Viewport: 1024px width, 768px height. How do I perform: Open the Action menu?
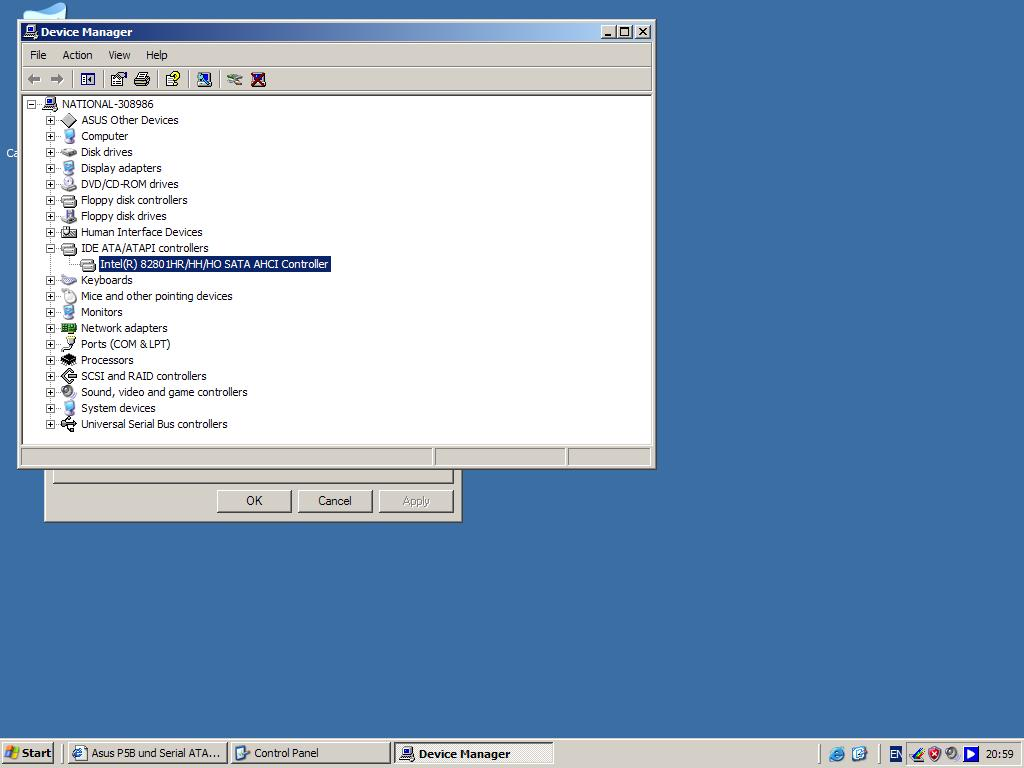77,55
